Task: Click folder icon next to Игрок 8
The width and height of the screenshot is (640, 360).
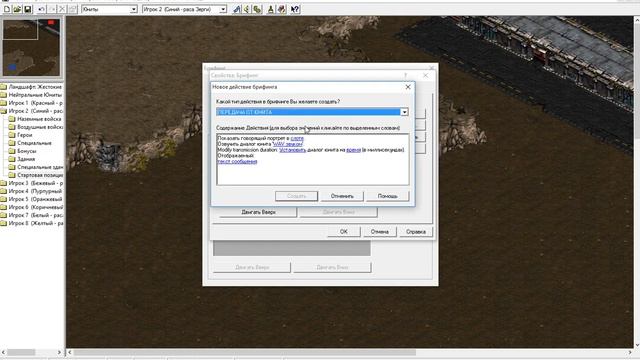Action: point(4,223)
